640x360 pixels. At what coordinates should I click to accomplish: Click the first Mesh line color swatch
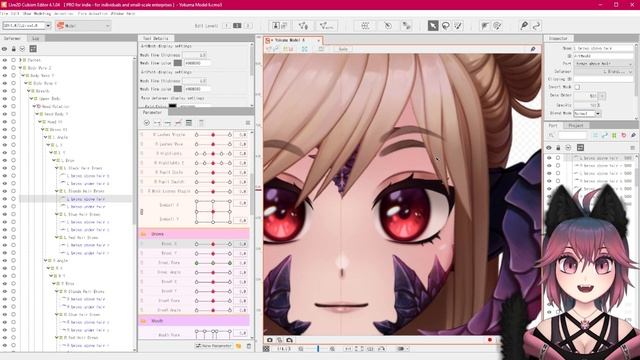coord(178,63)
